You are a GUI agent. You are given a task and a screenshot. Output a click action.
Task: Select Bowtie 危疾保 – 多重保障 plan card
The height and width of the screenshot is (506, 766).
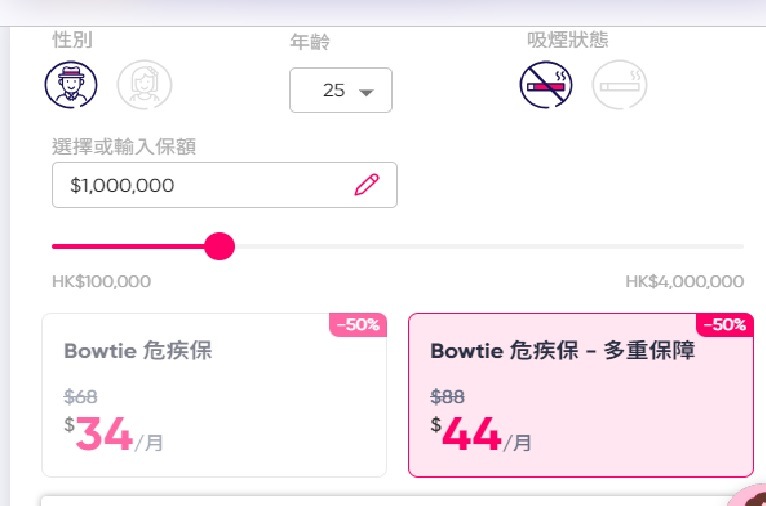[x=581, y=395]
